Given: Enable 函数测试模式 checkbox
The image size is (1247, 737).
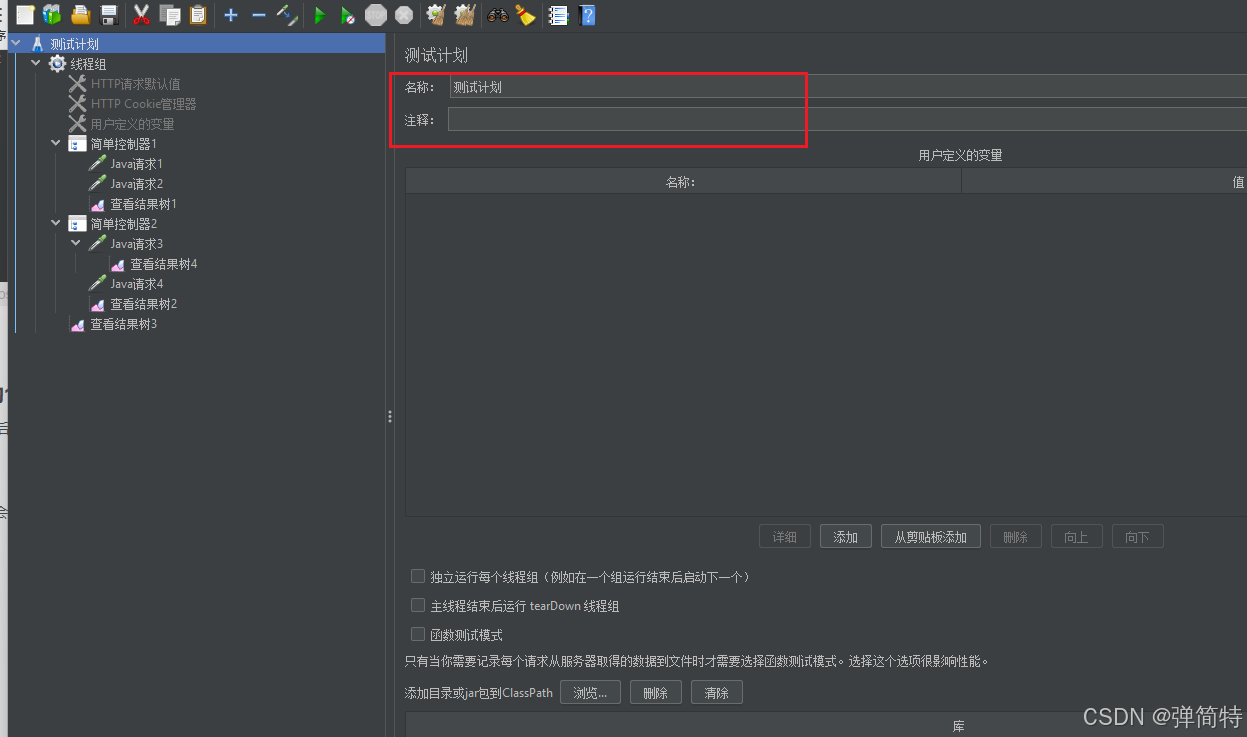Looking at the screenshot, I should pos(418,634).
